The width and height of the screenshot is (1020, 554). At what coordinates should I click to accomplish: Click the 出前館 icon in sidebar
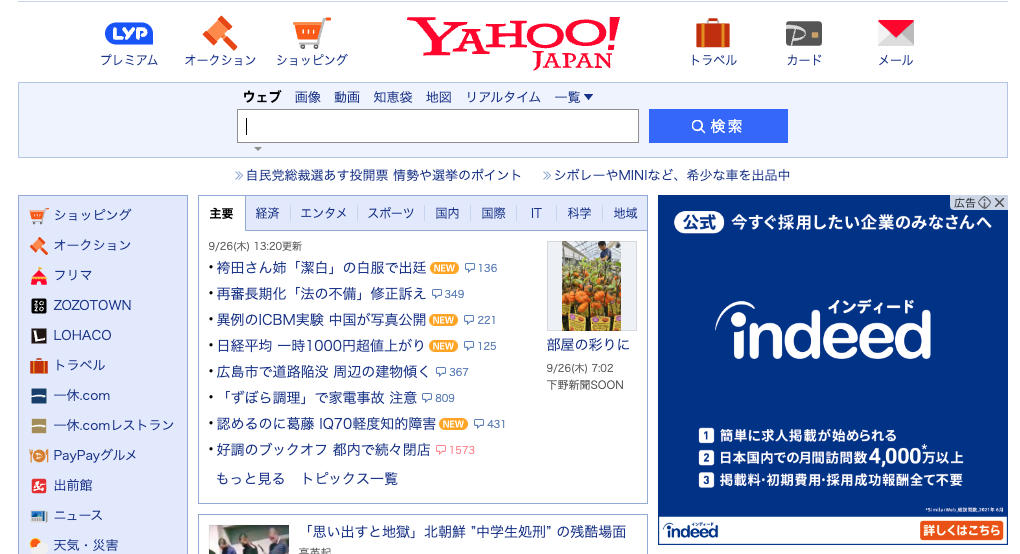point(39,486)
